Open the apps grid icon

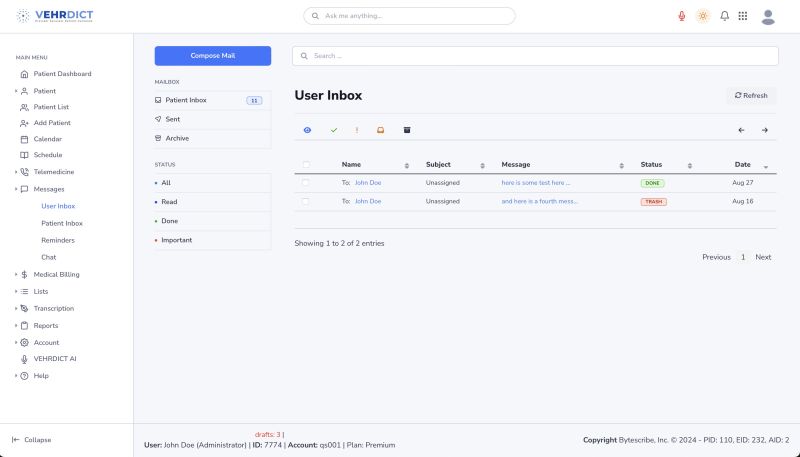click(x=742, y=16)
